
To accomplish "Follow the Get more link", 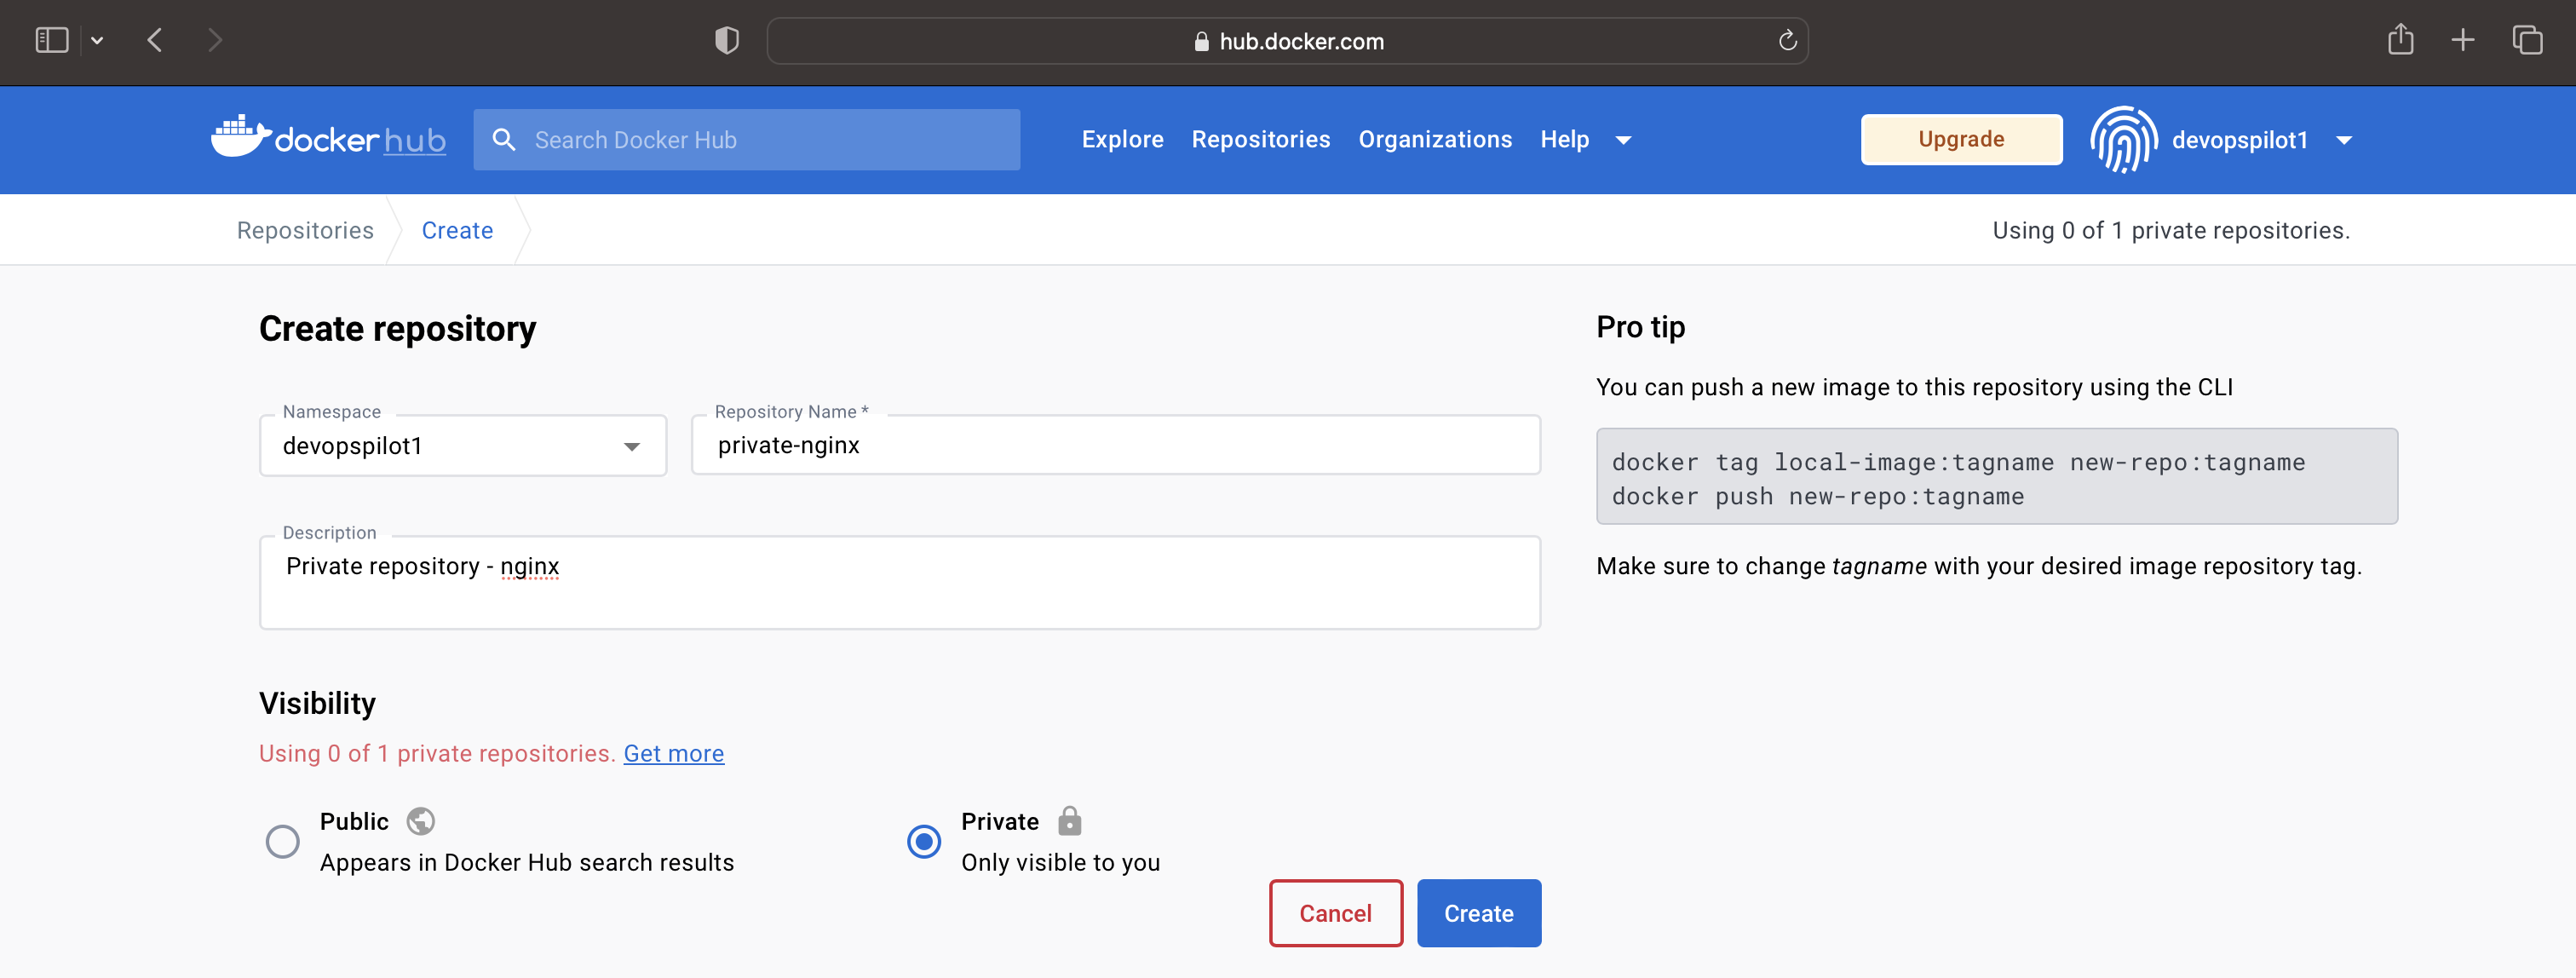I will point(673,753).
